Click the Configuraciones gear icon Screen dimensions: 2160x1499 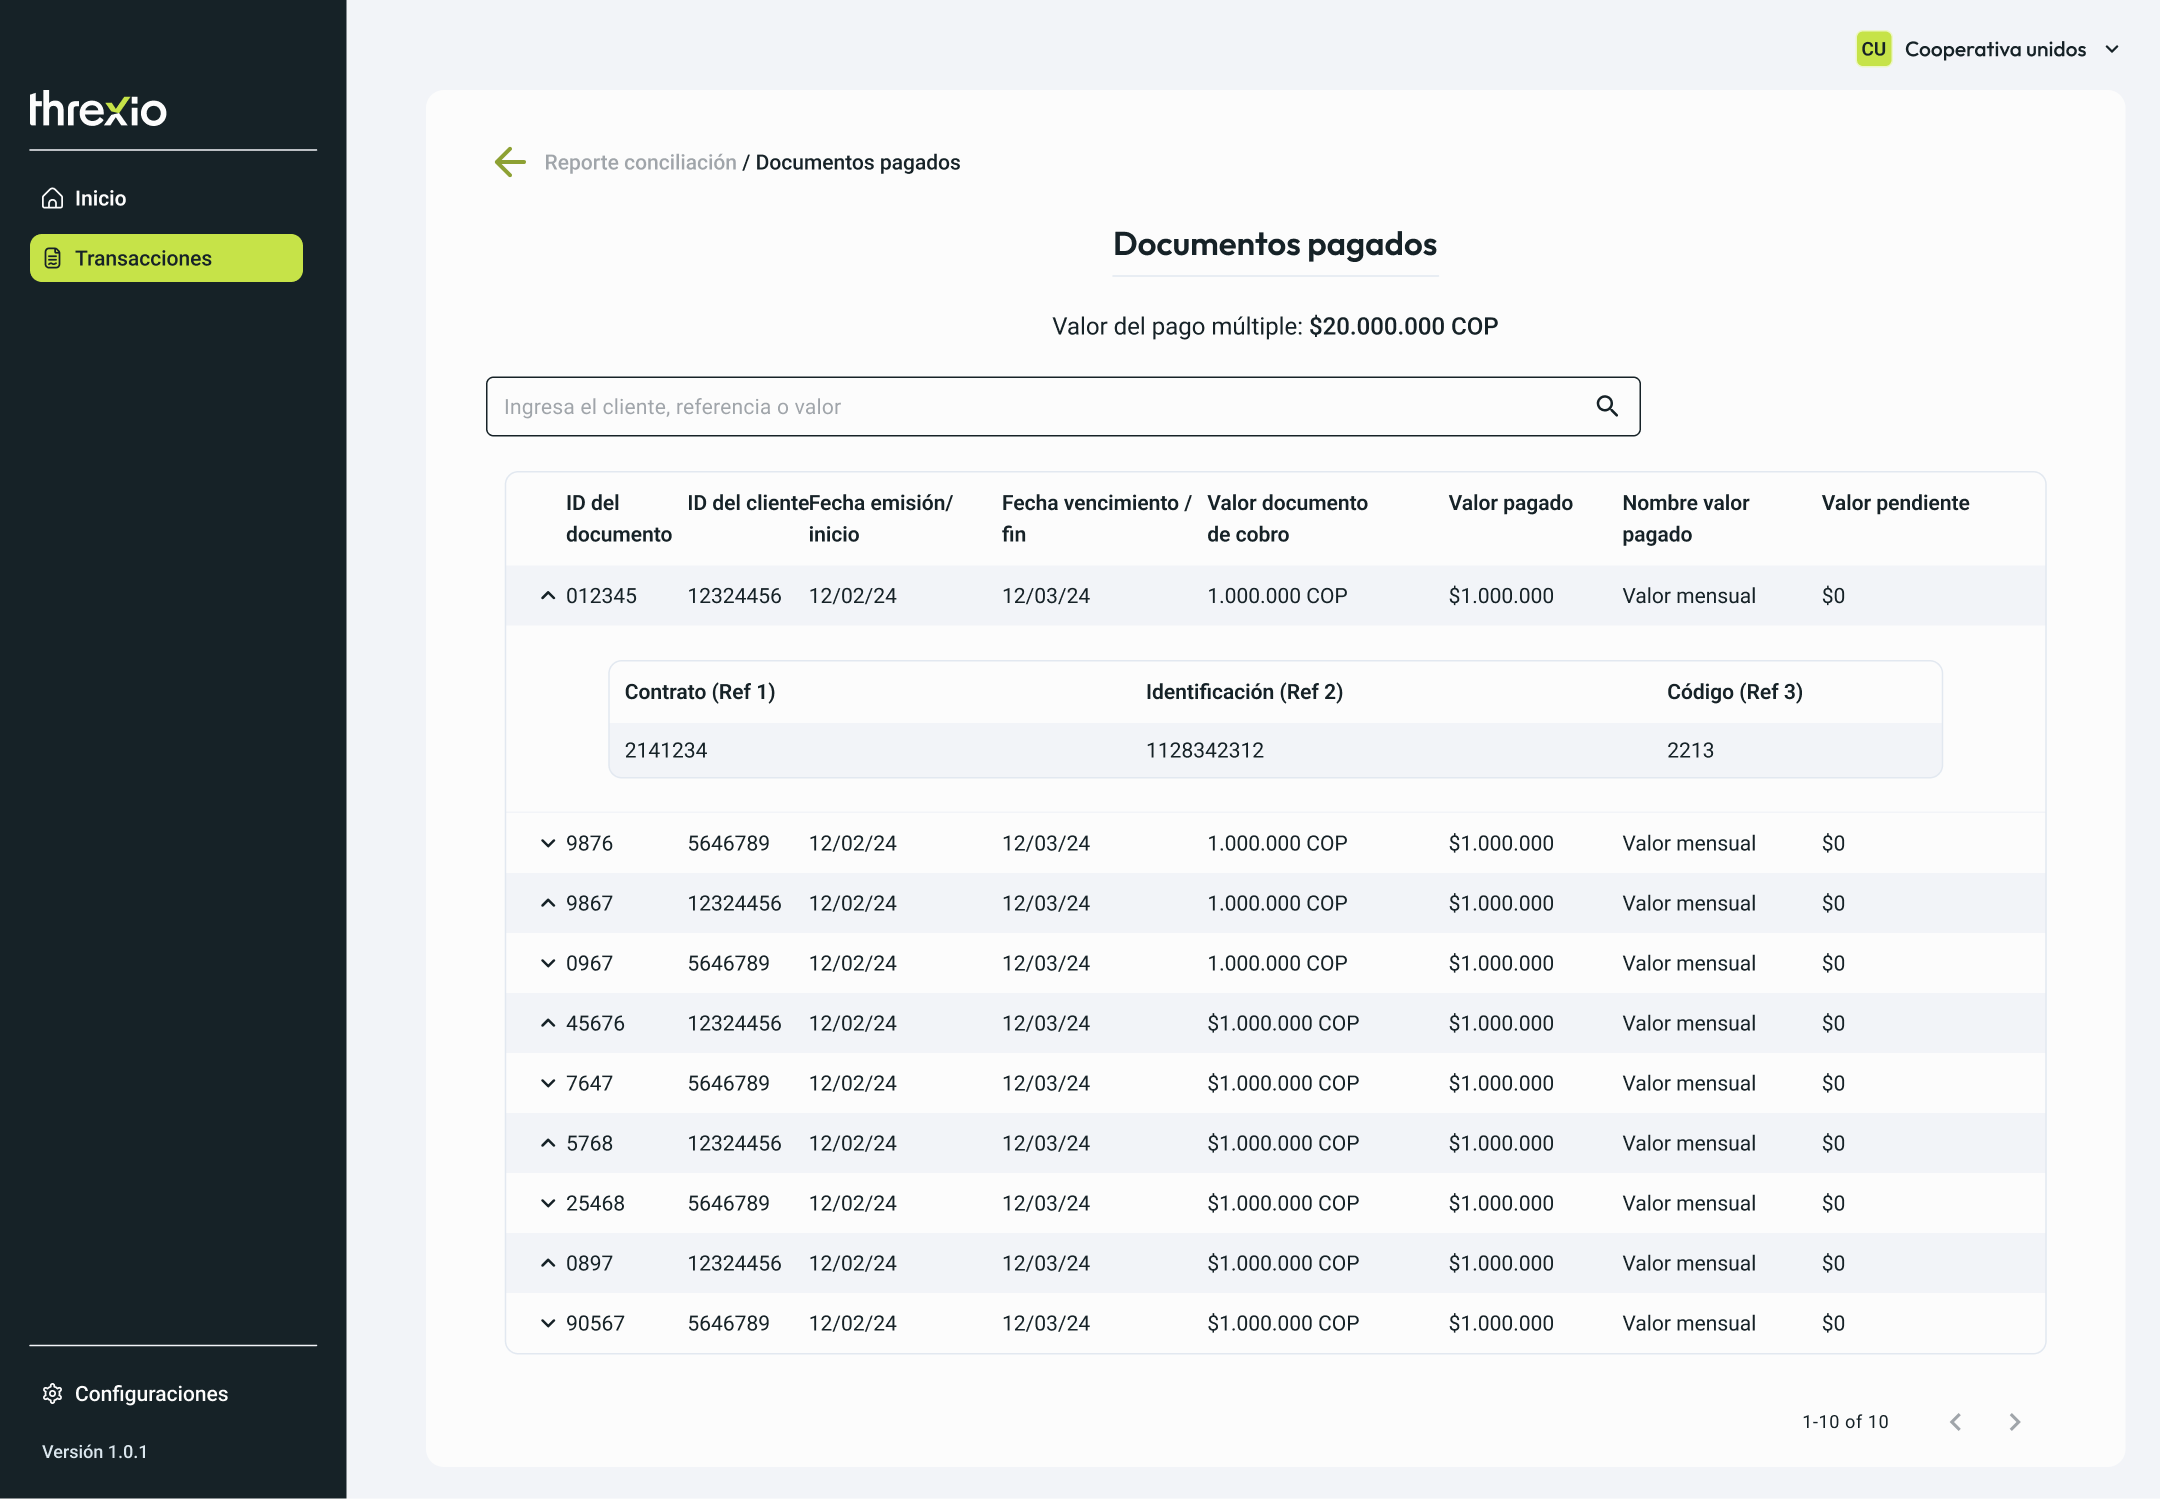(x=53, y=1394)
